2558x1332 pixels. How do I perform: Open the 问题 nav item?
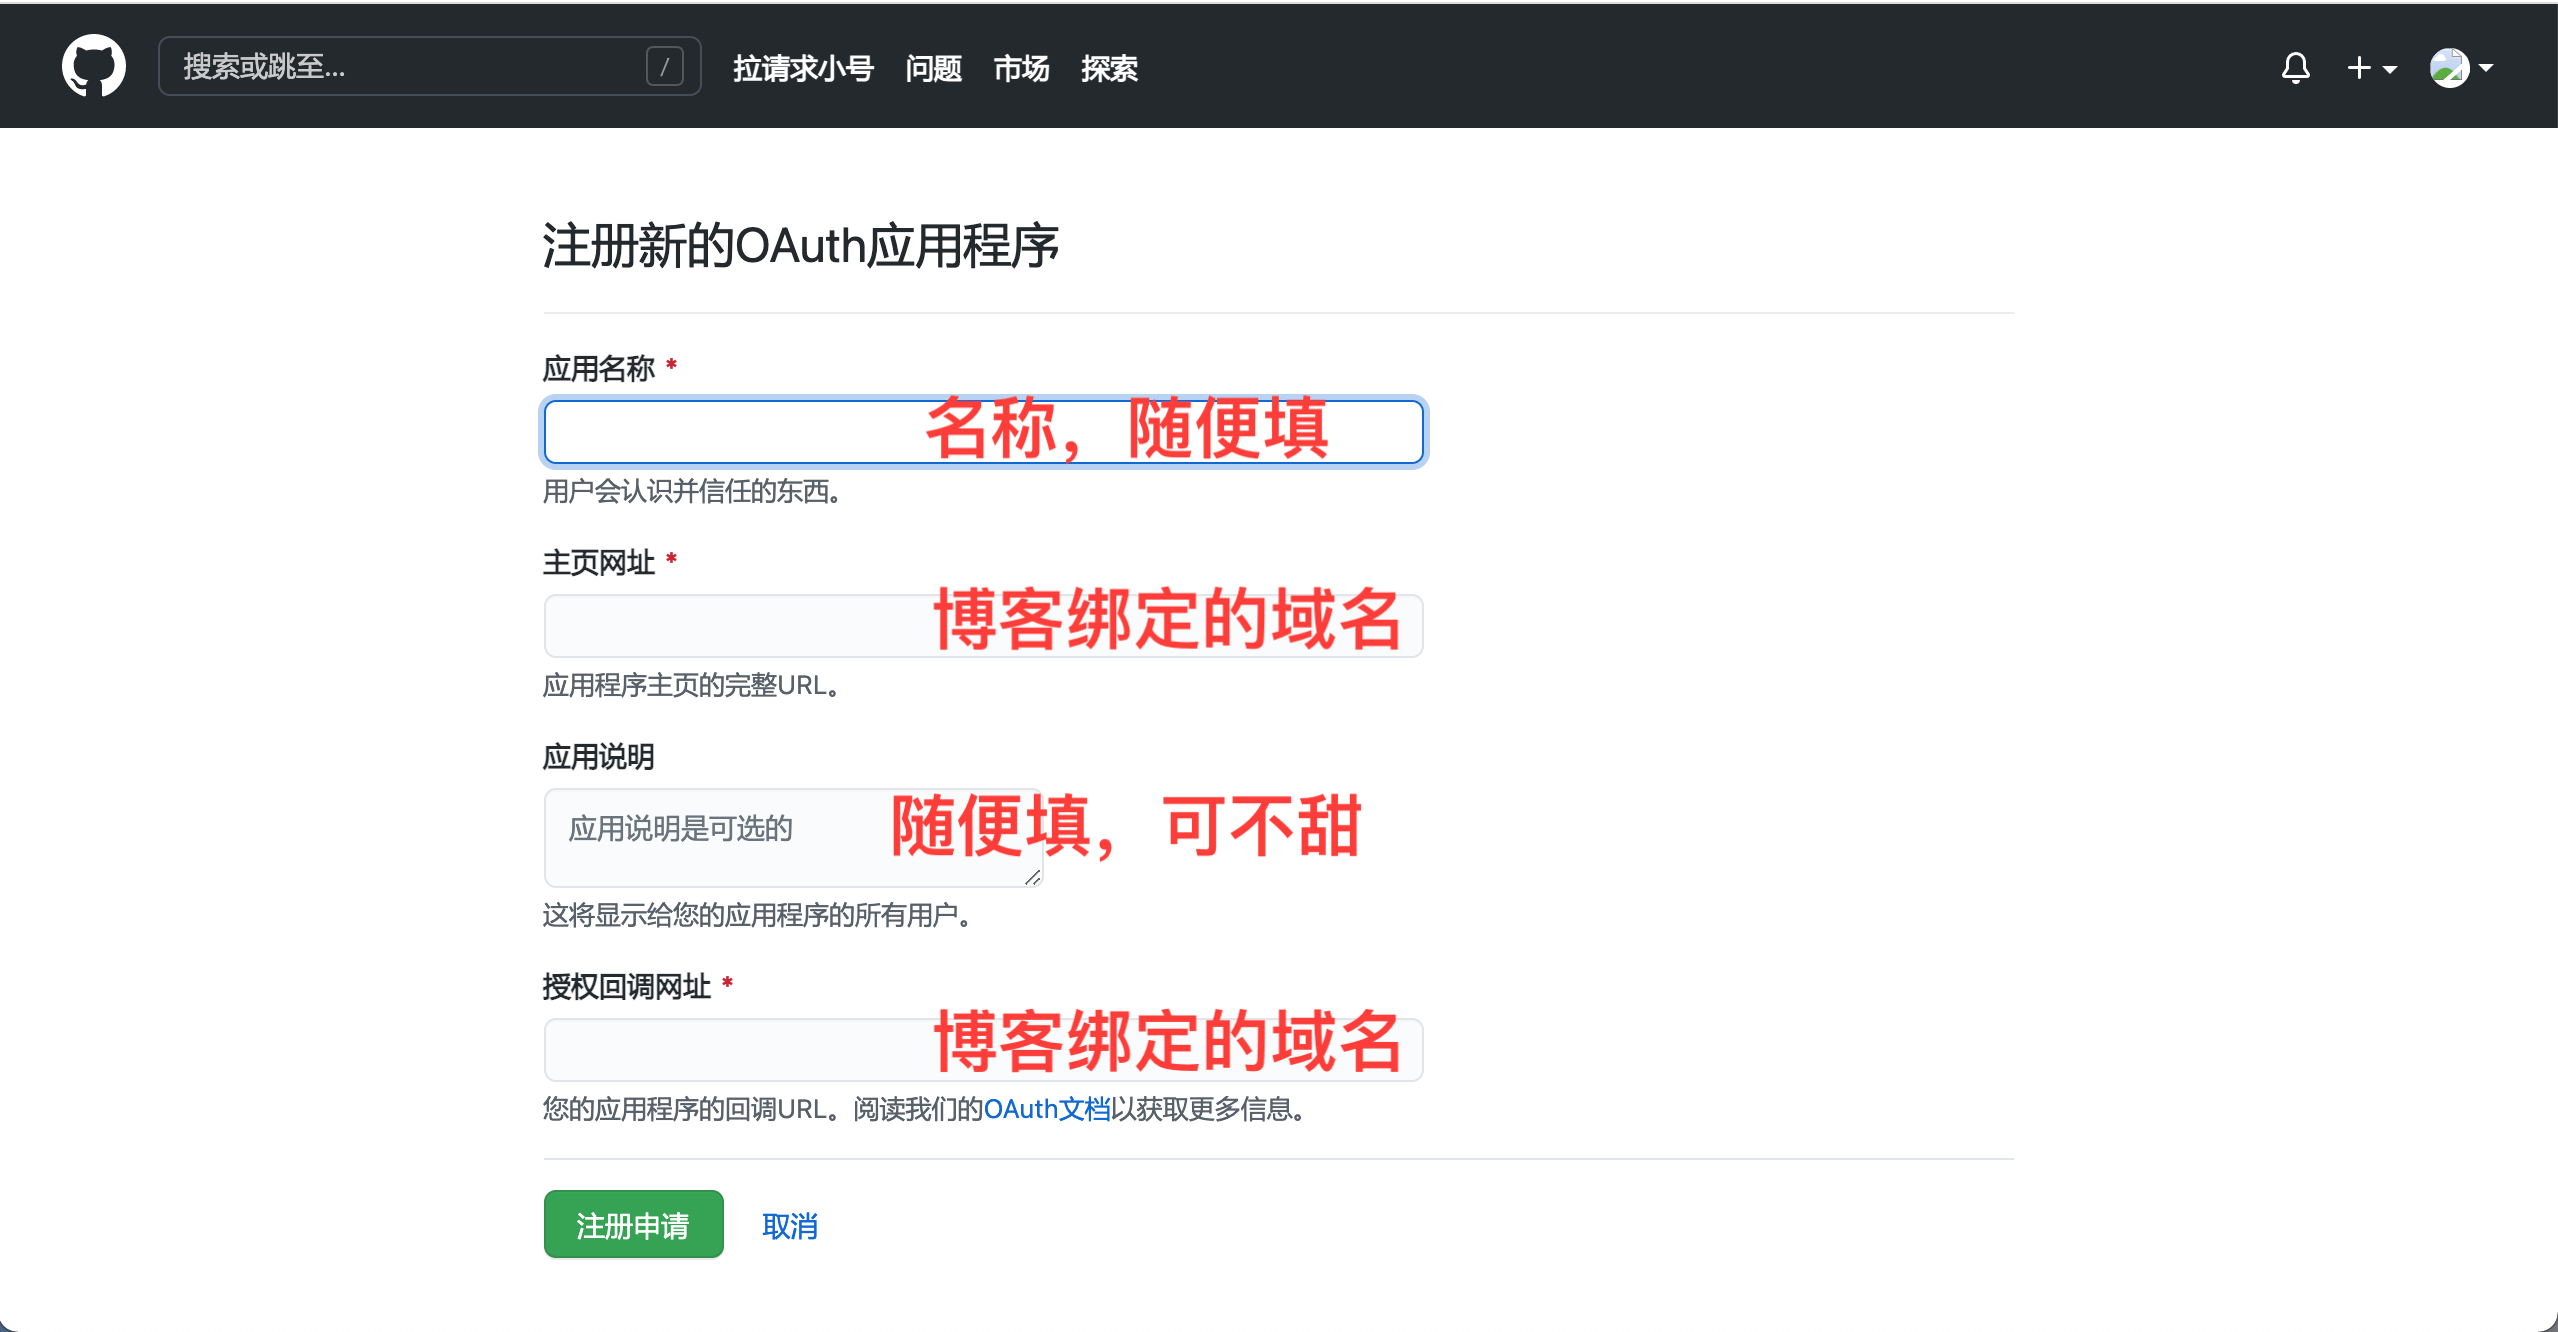[933, 68]
